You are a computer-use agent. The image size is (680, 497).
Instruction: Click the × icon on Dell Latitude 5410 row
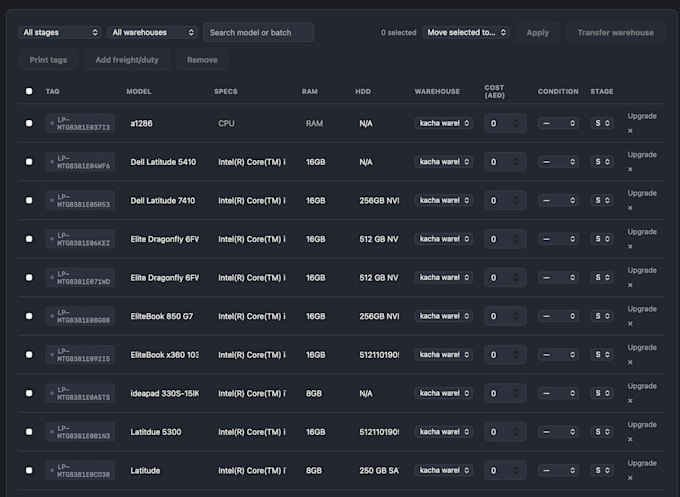click(x=630, y=169)
